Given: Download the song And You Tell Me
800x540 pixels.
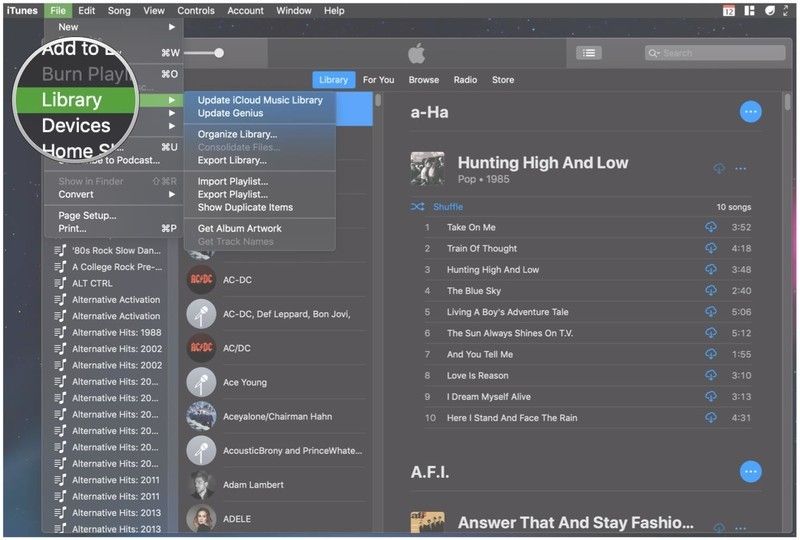Looking at the screenshot, I should coord(711,354).
